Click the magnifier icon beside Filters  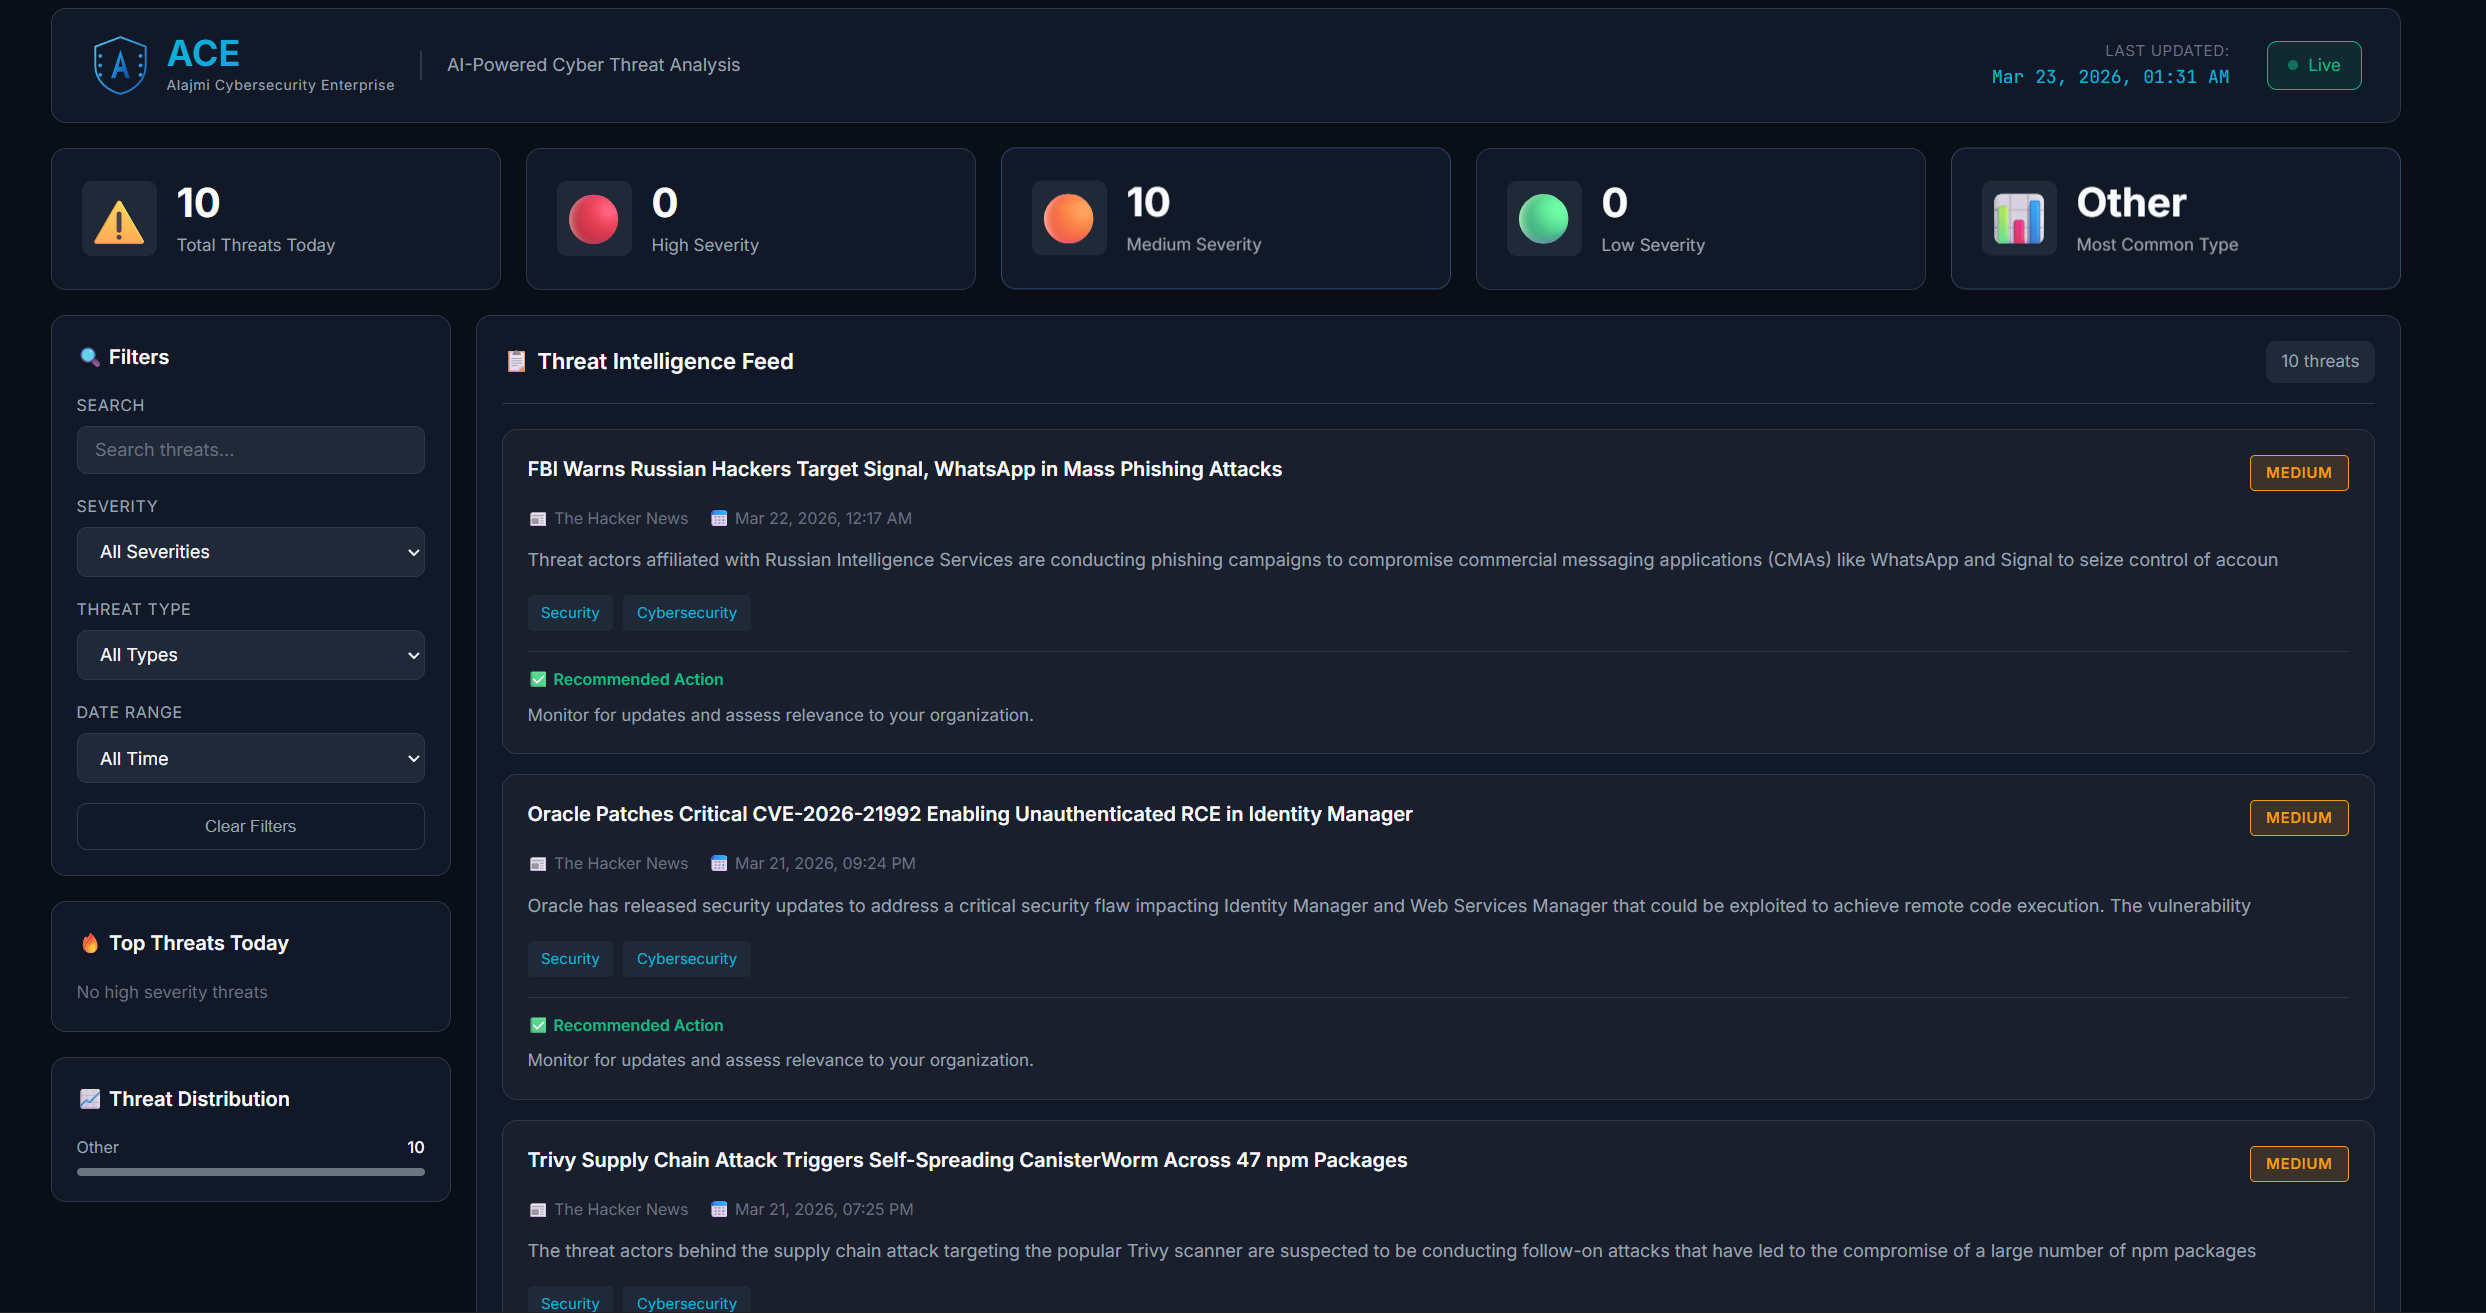point(89,357)
